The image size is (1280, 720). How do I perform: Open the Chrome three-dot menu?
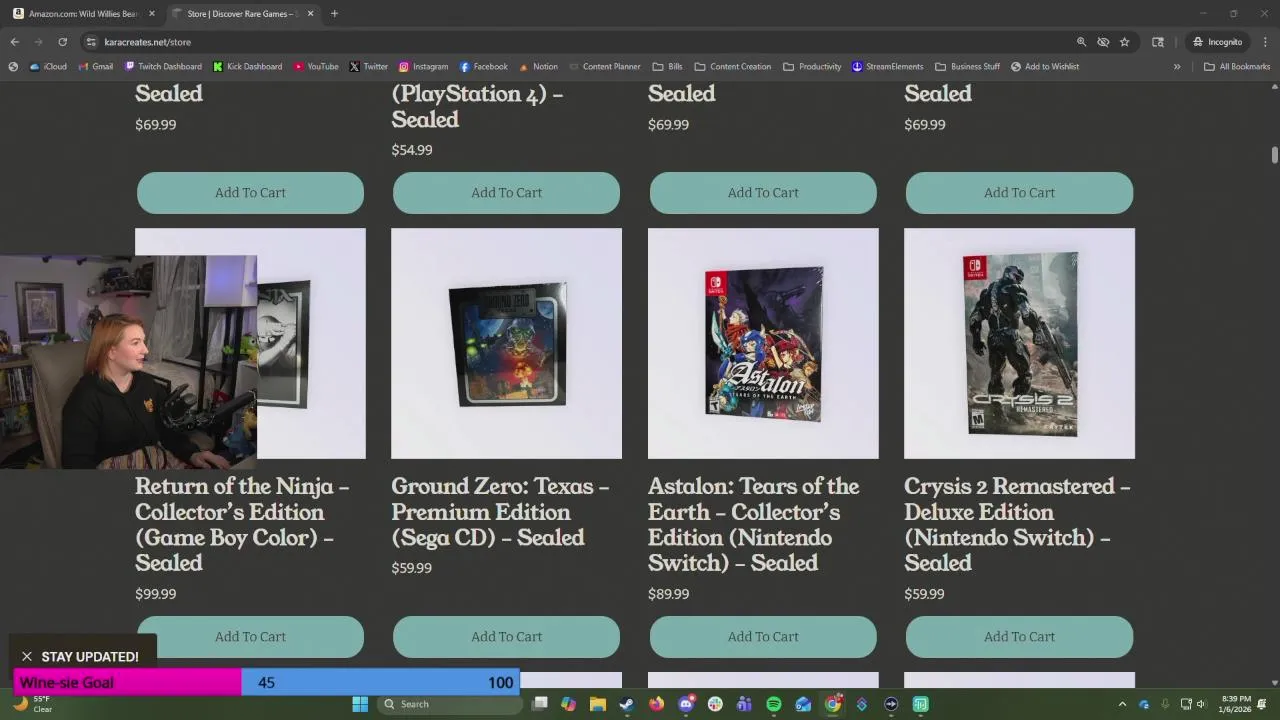click(1266, 42)
